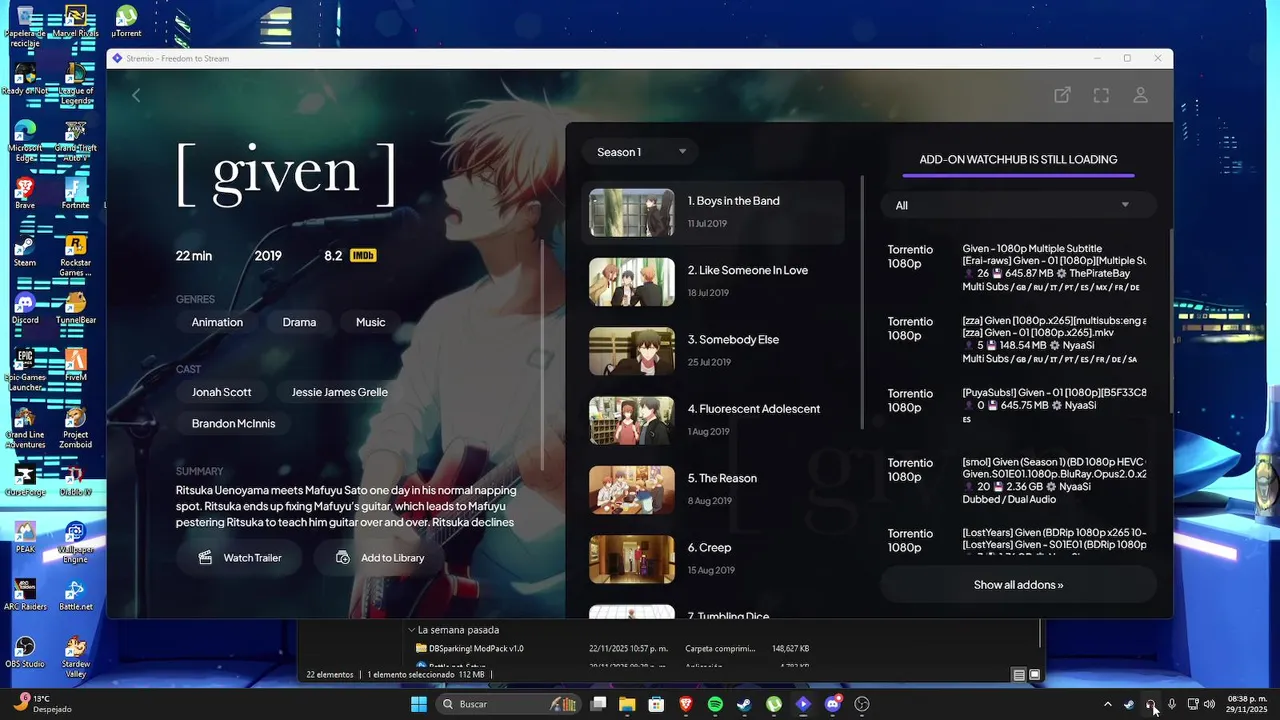Select episode 3 Somebody Else
This screenshot has height=720, width=1280.
pyautogui.click(x=713, y=351)
